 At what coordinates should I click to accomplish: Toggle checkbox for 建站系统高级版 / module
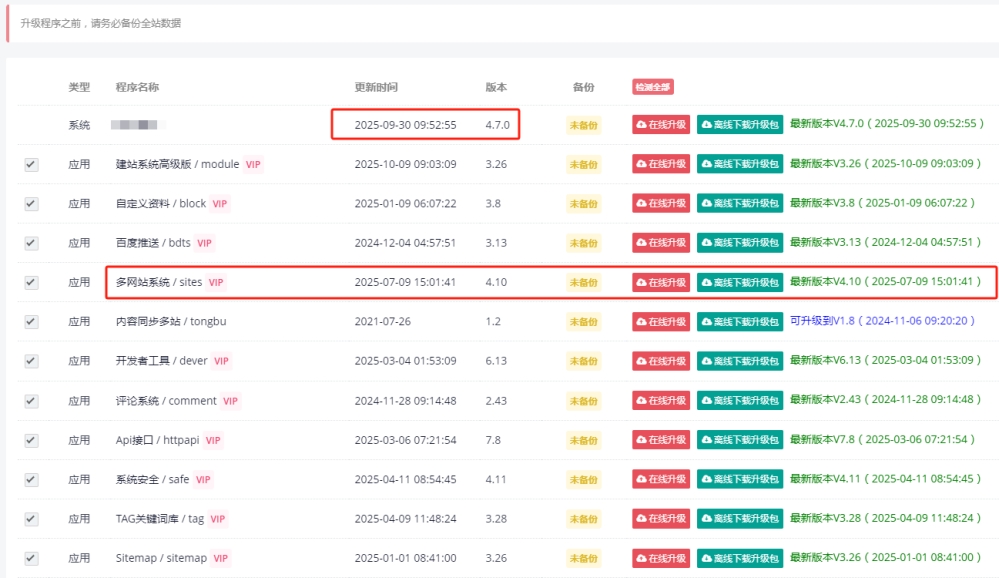click(31, 164)
